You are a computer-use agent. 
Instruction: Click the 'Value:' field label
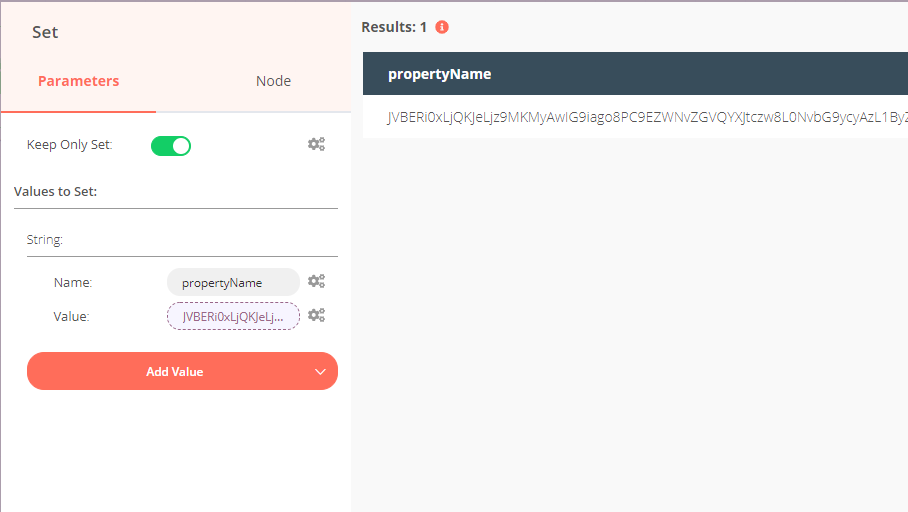[72, 316]
